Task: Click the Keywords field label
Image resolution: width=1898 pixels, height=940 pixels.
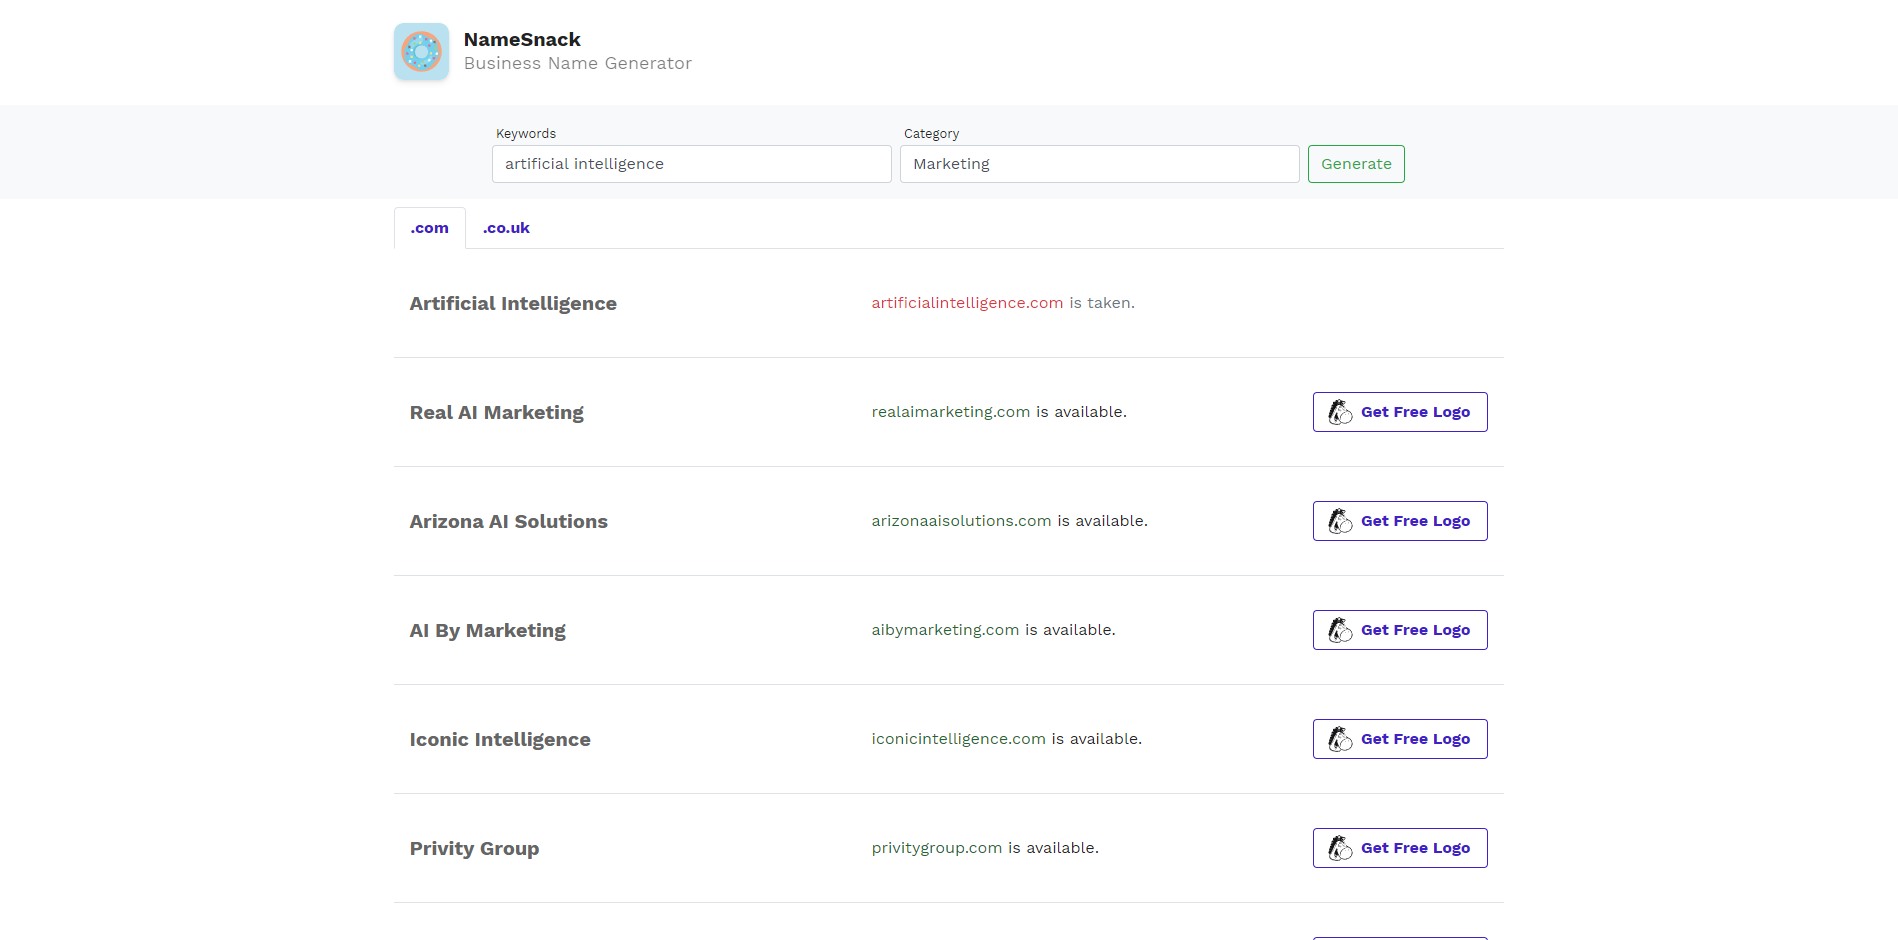Action: pos(526,134)
